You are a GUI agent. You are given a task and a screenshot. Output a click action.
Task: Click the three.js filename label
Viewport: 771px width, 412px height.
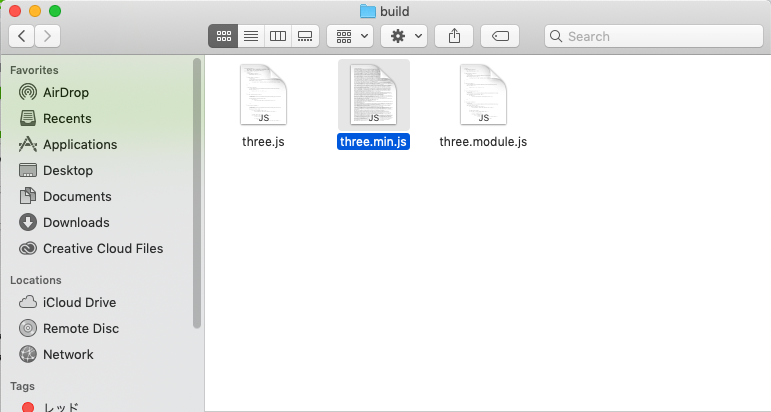264,142
